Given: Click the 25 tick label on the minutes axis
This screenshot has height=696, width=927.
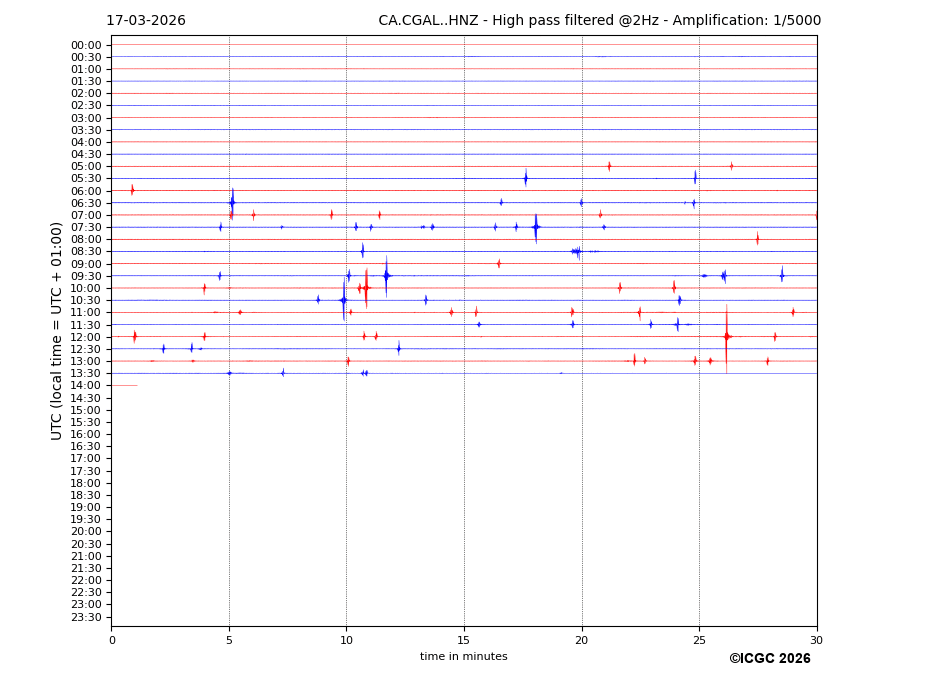Looking at the screenshot, I should coord(699,640).
